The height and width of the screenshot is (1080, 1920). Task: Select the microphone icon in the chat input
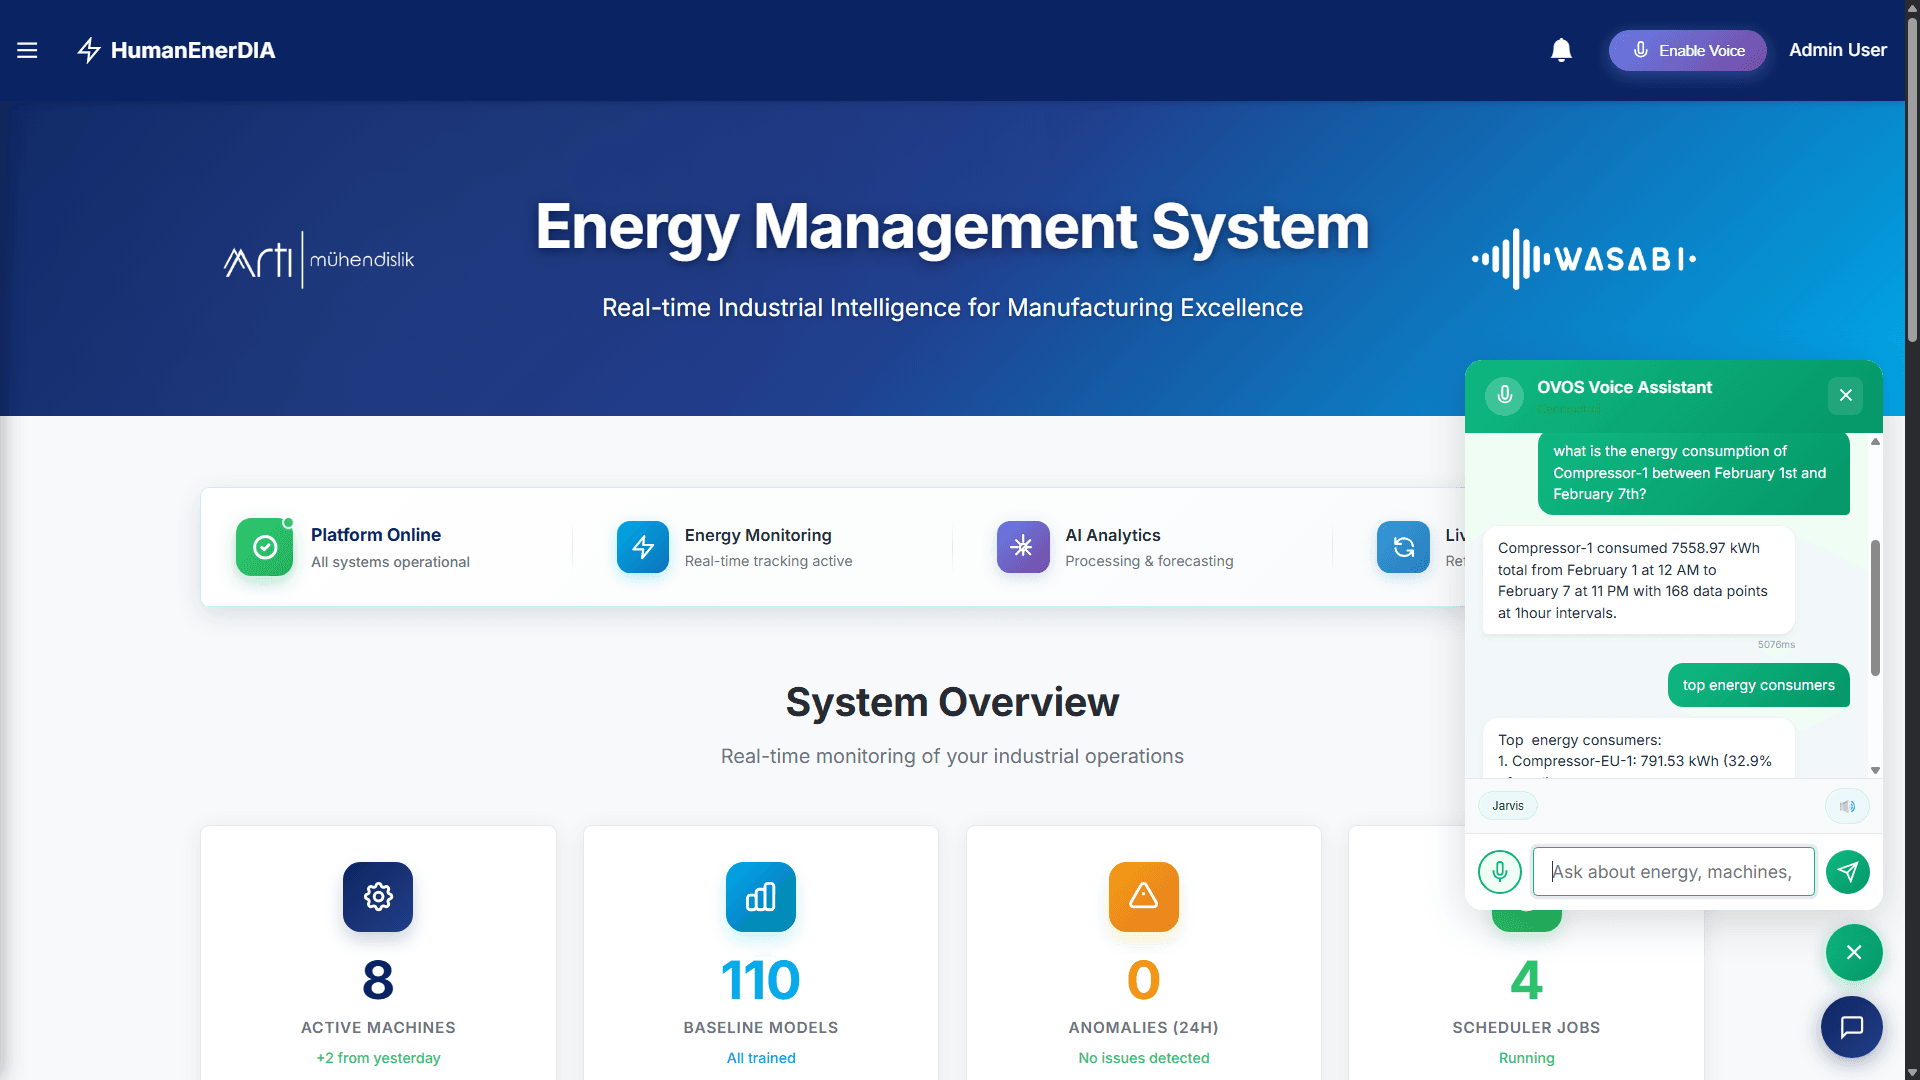(x=1500, y=872)
